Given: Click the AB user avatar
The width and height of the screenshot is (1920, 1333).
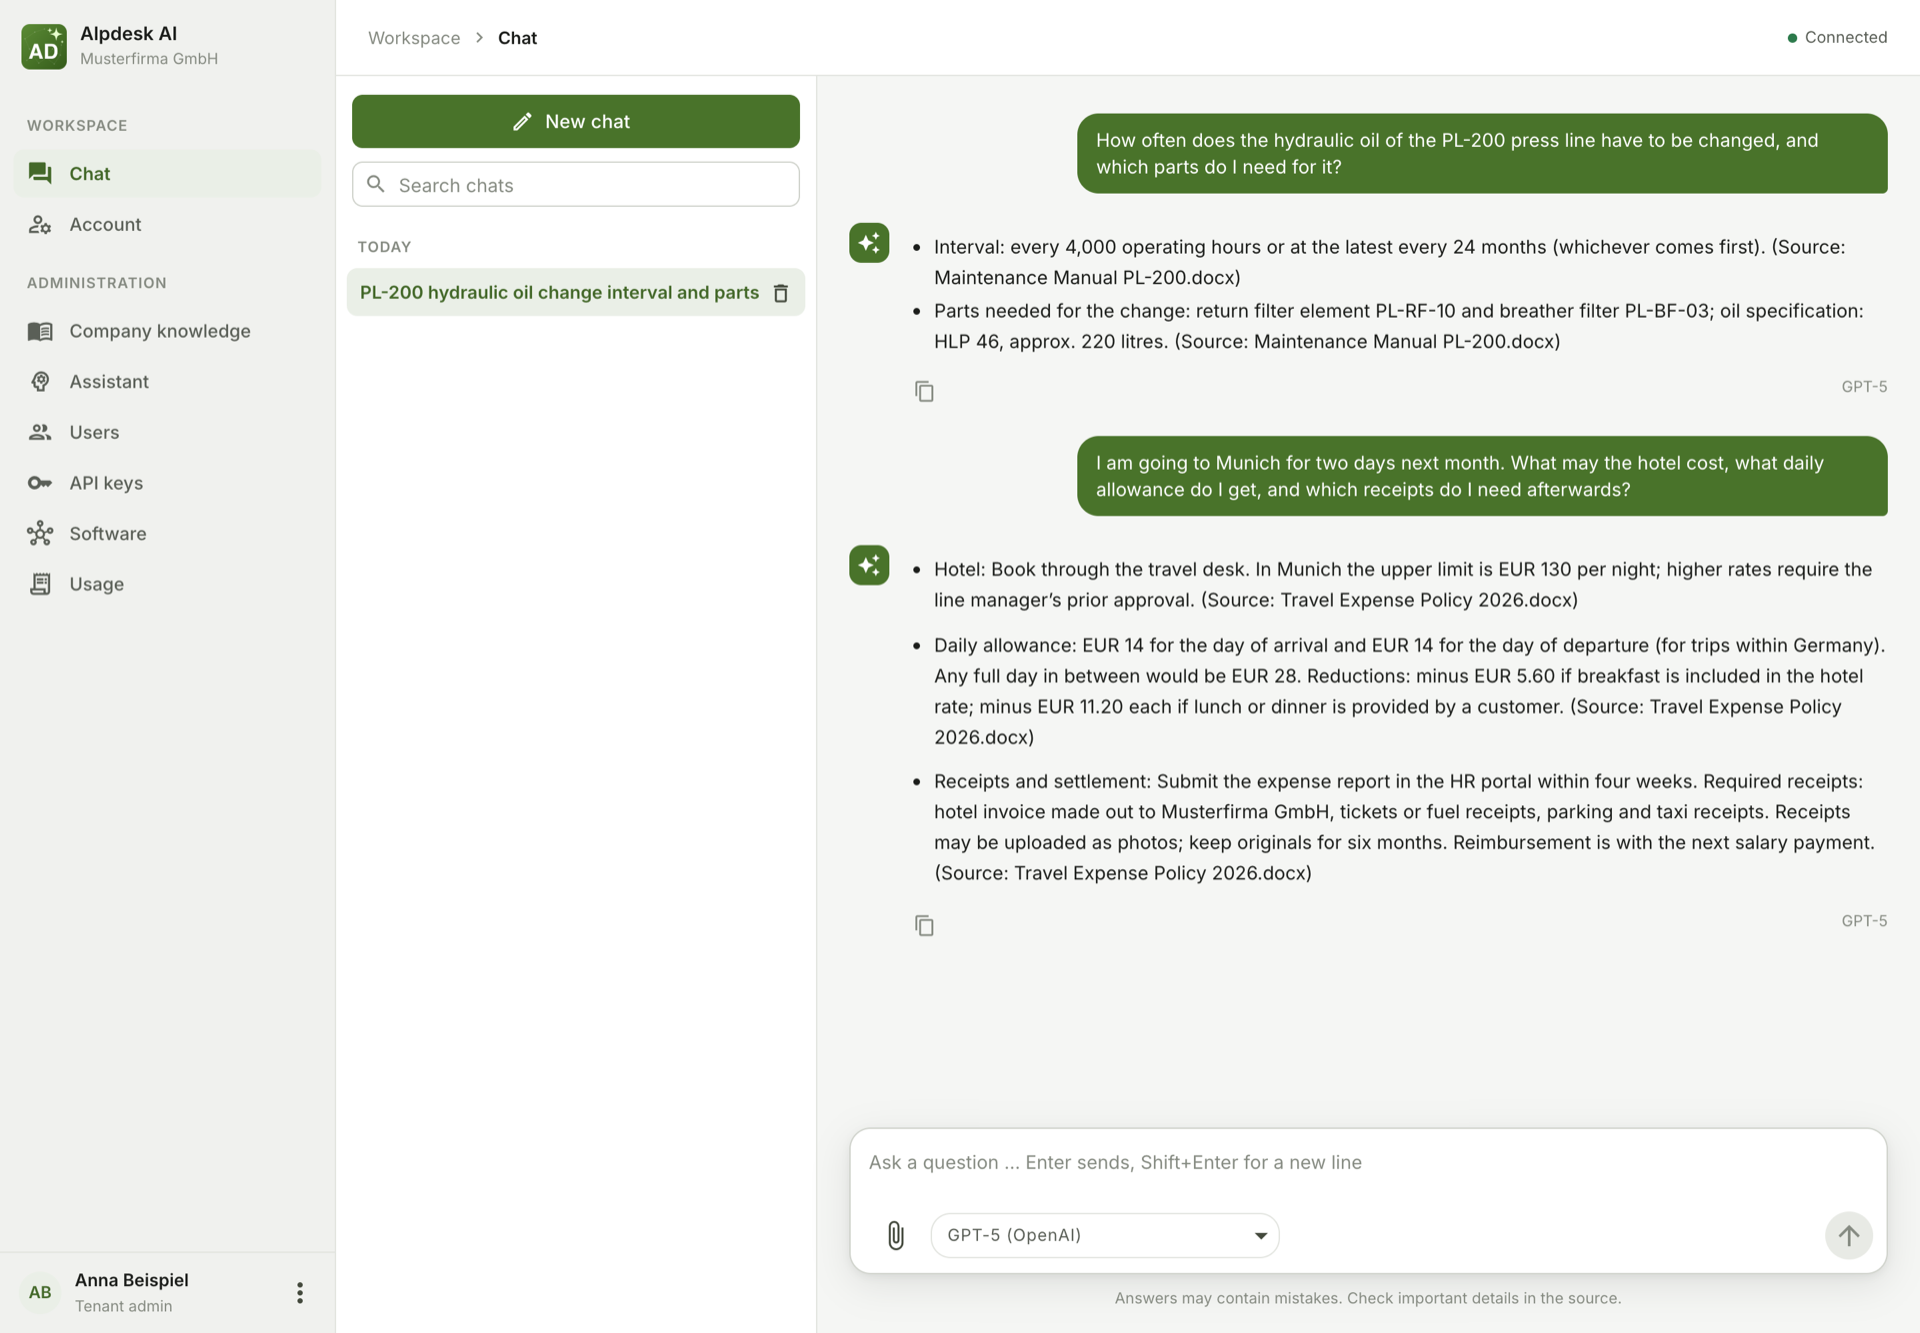Looking at the screenshot, I should click(x=40, y=1293).
